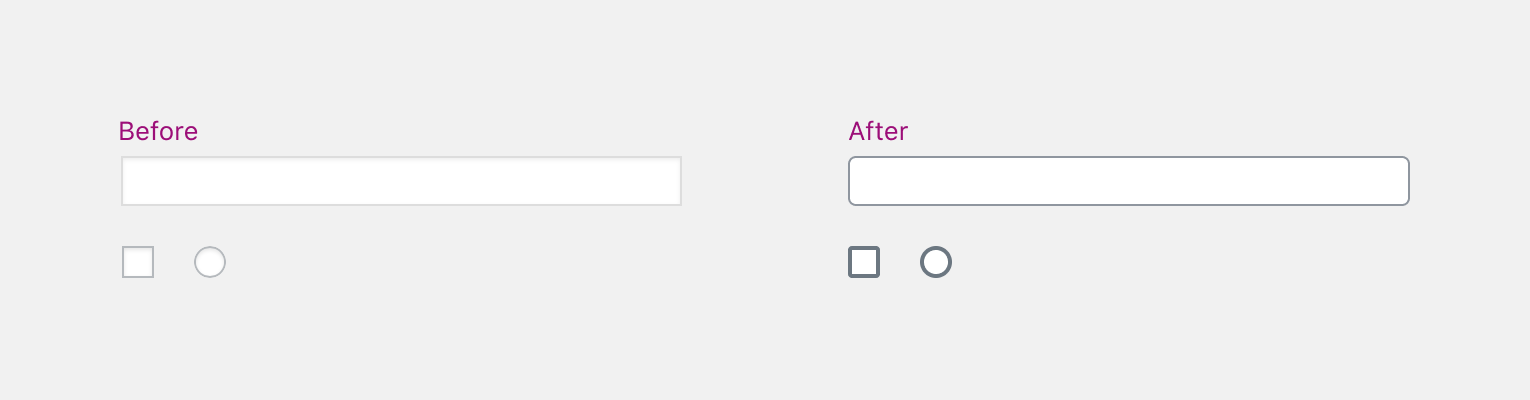This screenshot has width=1530, height=400.
Task: Select the dark-bordered radio button under After
Action: tap(936, 262)
